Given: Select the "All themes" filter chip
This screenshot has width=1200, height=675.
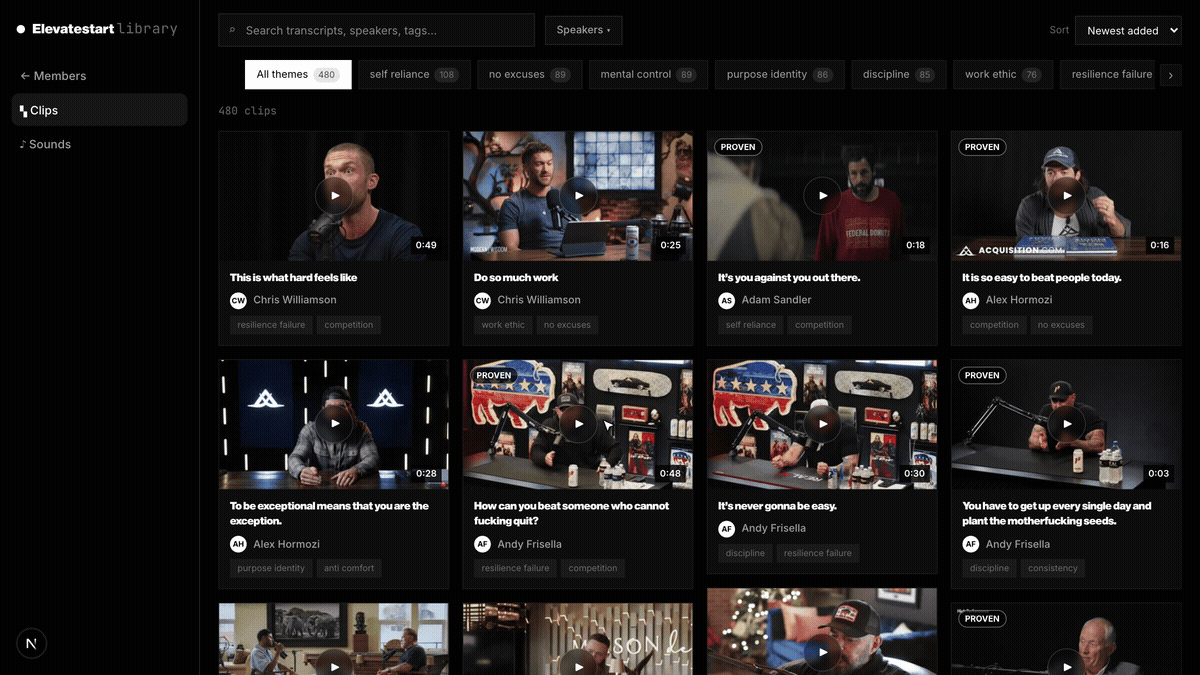Looking at the screenshot, I should pyautogui.click(x=298, y=74).
